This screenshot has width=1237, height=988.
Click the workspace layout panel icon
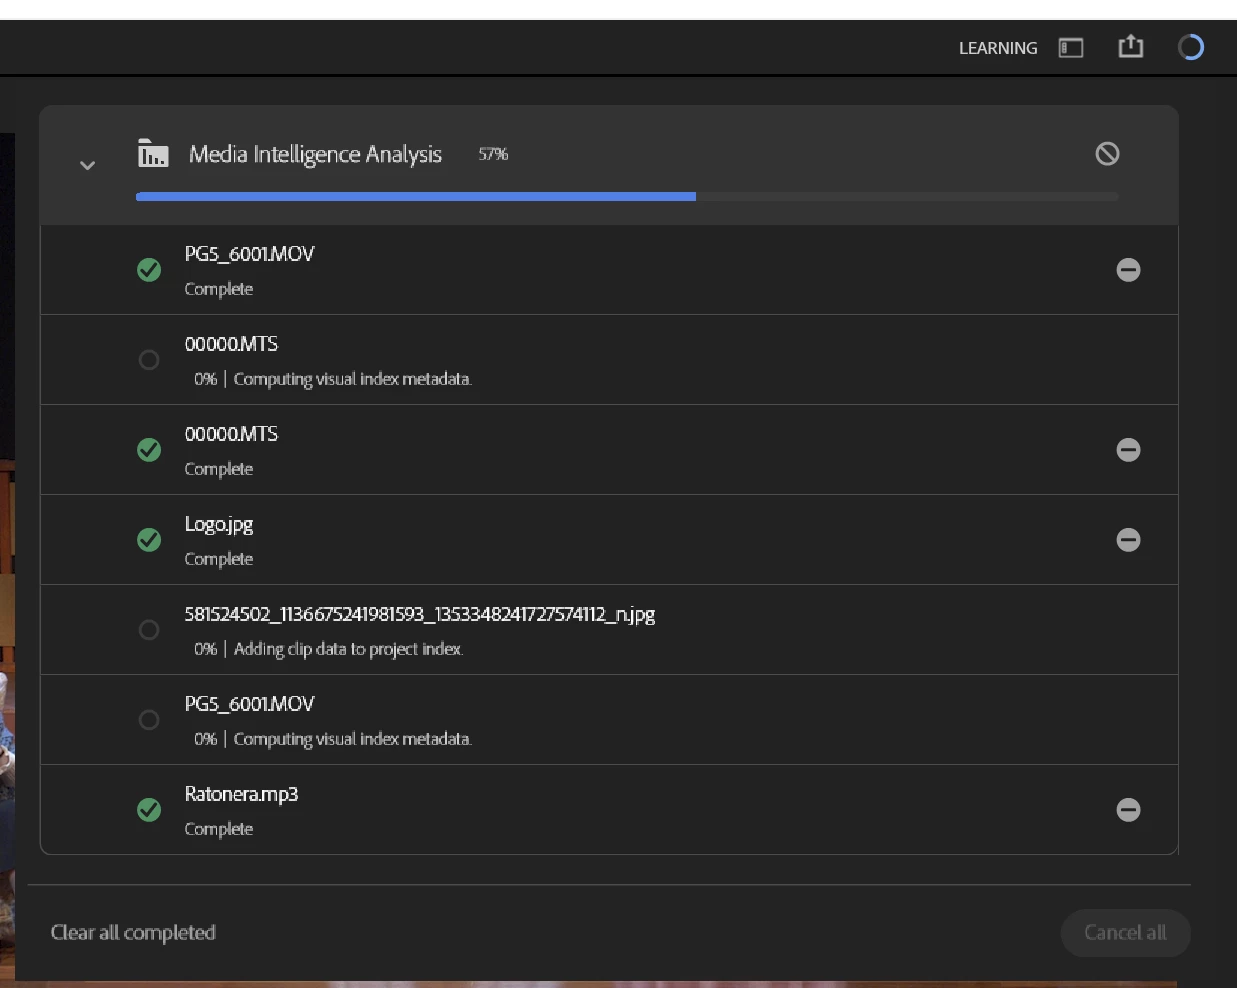pos(1071,48)
